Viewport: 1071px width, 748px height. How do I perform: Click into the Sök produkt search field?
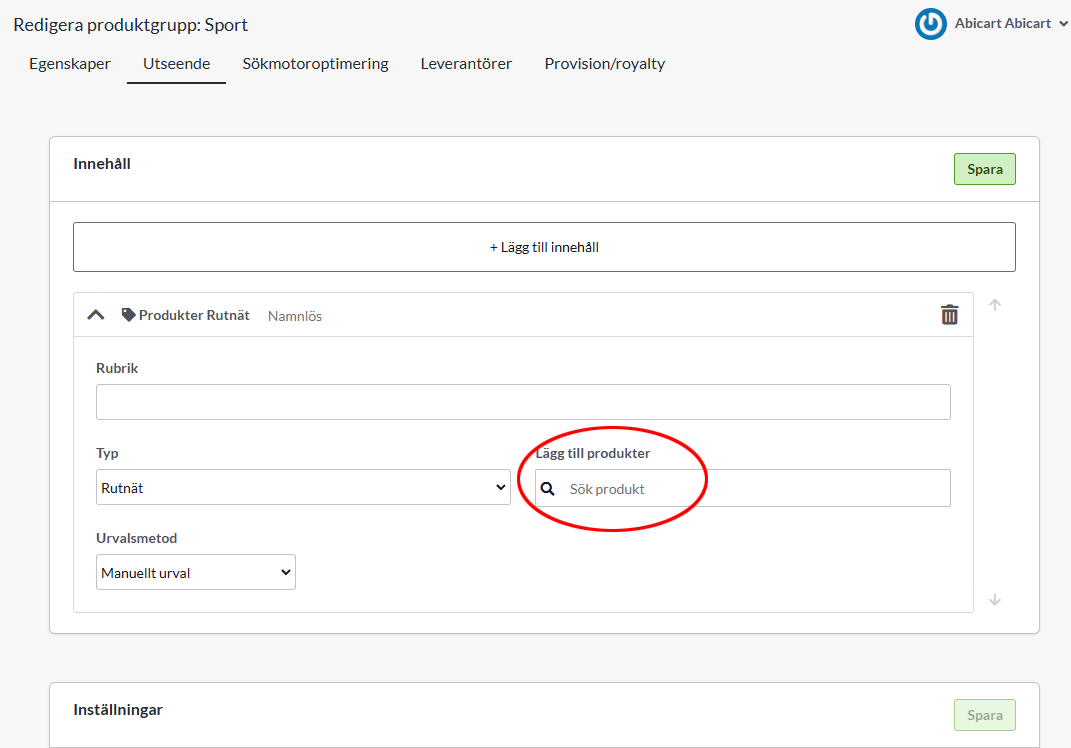coord(750,489)
